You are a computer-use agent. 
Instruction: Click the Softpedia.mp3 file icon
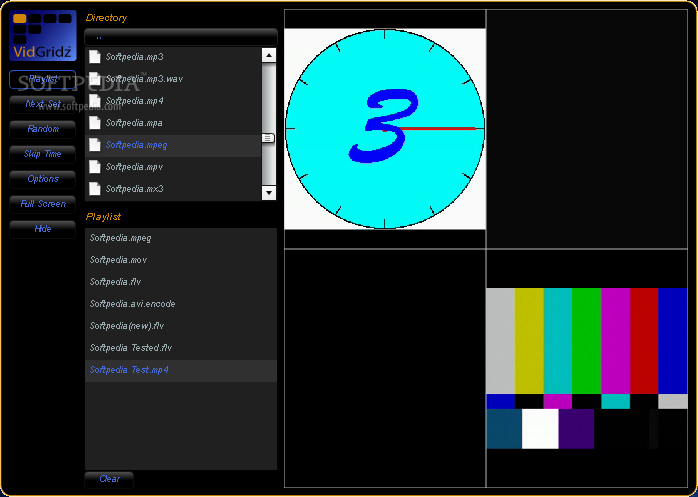tap(94, 57)
